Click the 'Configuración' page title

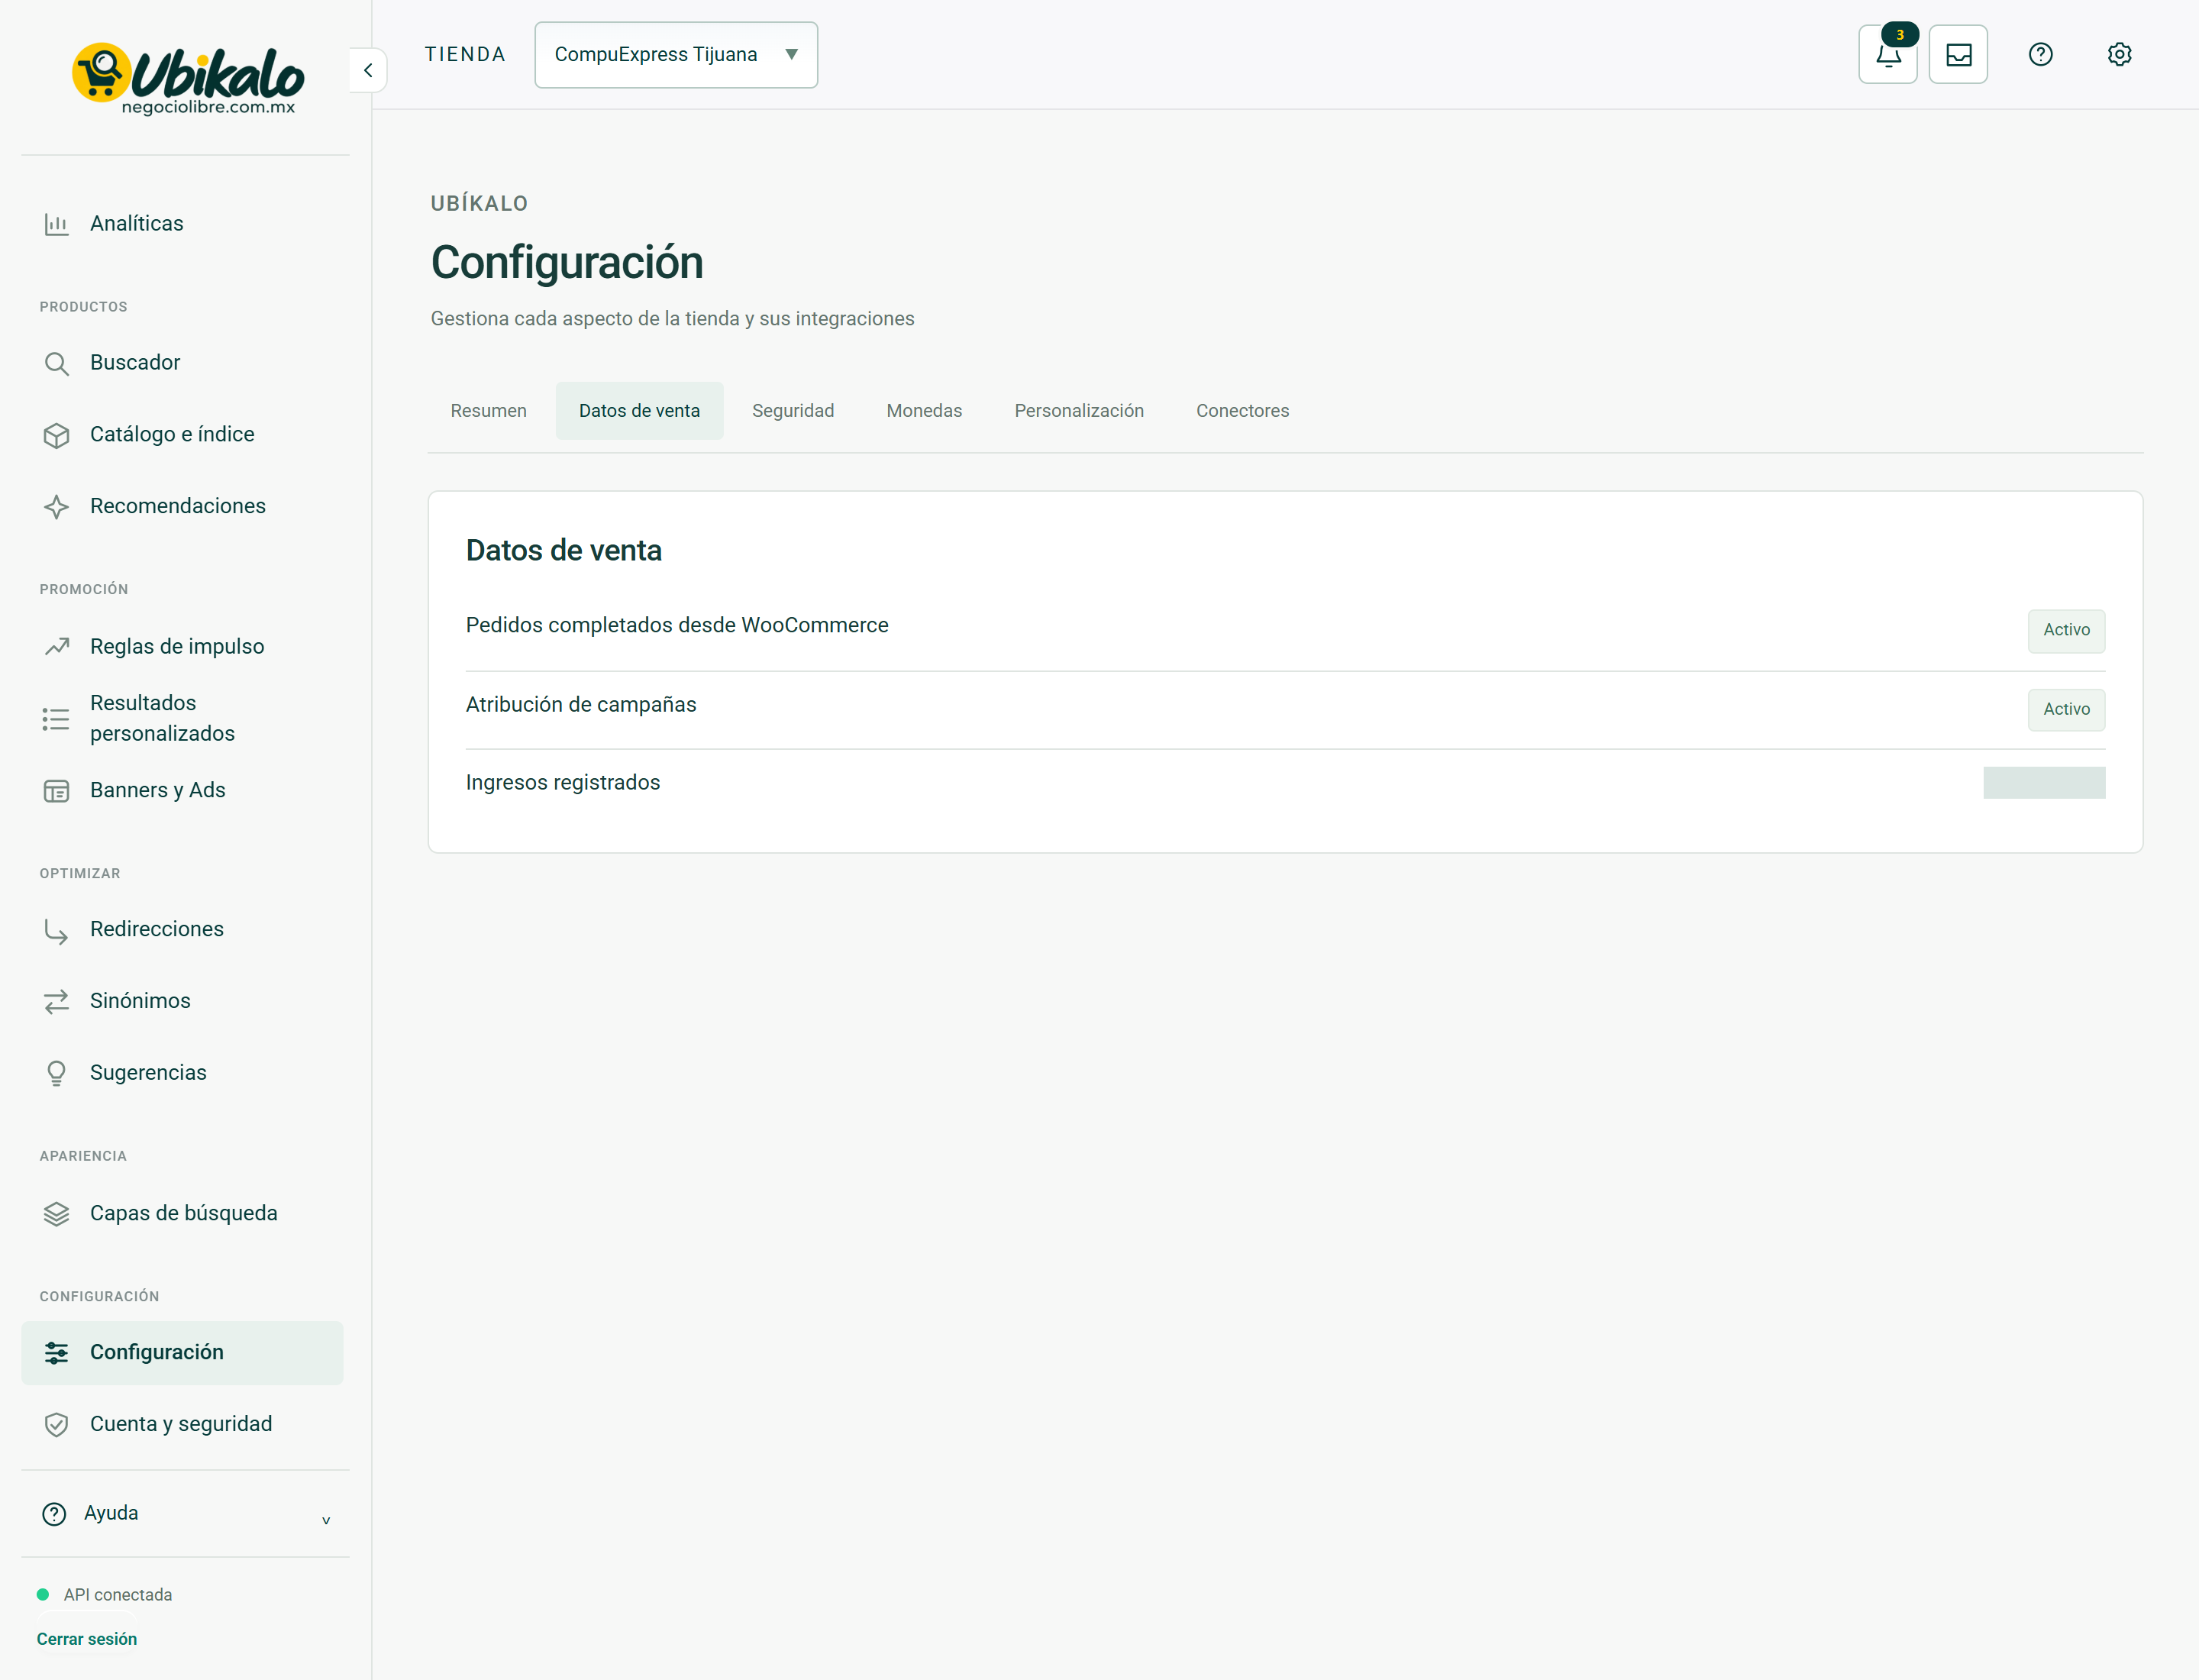pyautogui.click(x=567, y=263)
